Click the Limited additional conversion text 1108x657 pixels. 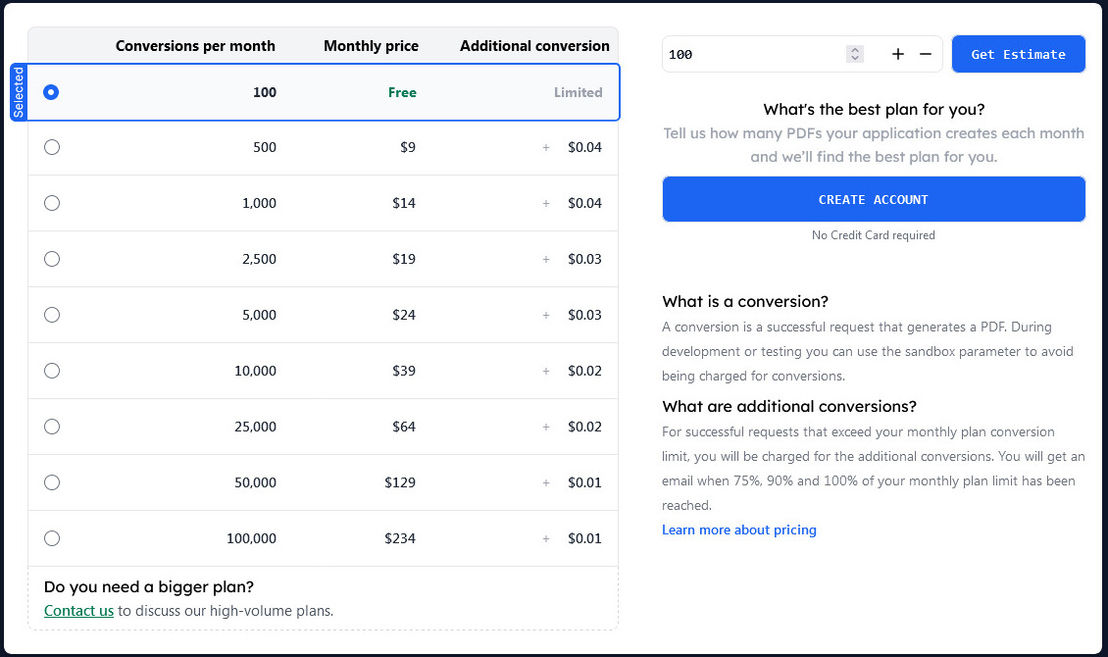[578, 93]
